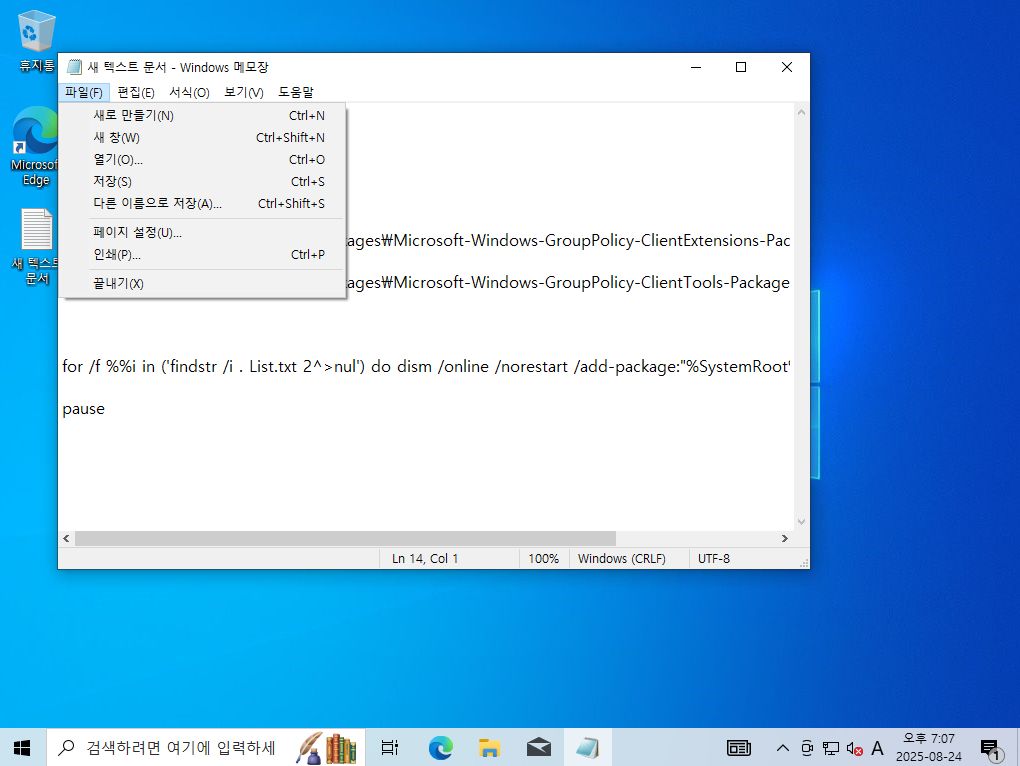Select 다른 이름으로 저장(A)... menu entry
This screenshot has width=1020, height=766.
203,204
